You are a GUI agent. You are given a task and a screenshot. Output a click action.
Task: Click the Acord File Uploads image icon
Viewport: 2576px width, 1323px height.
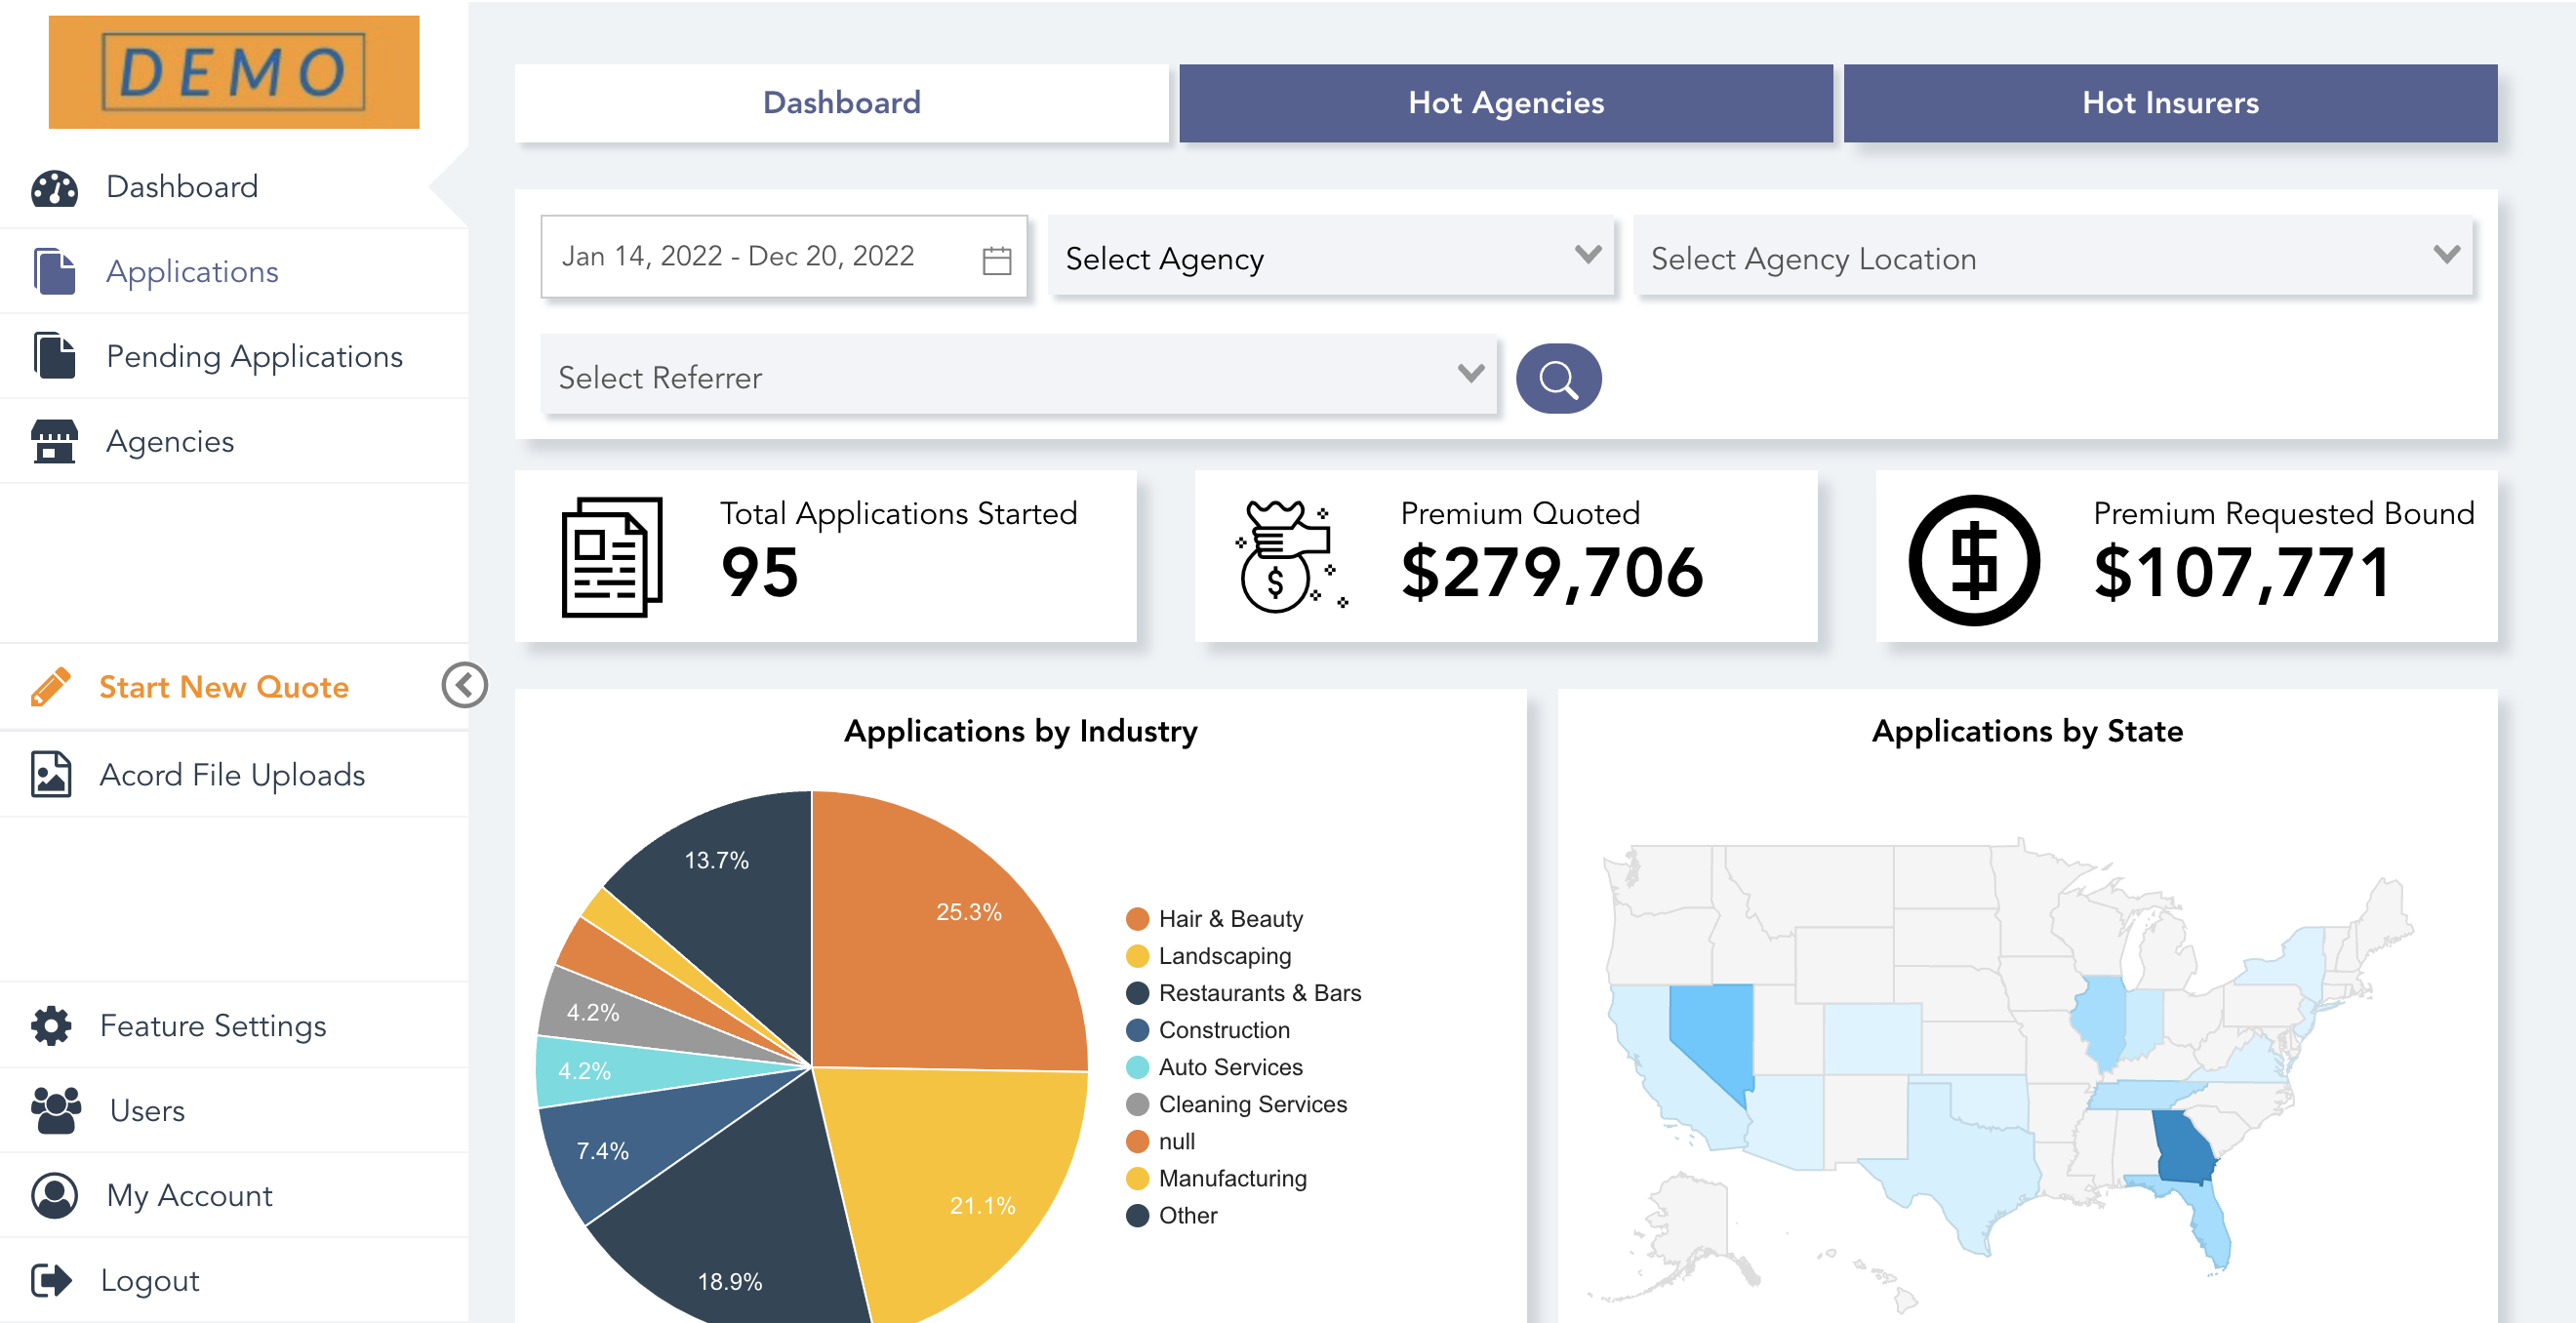(x=51, y=774)
